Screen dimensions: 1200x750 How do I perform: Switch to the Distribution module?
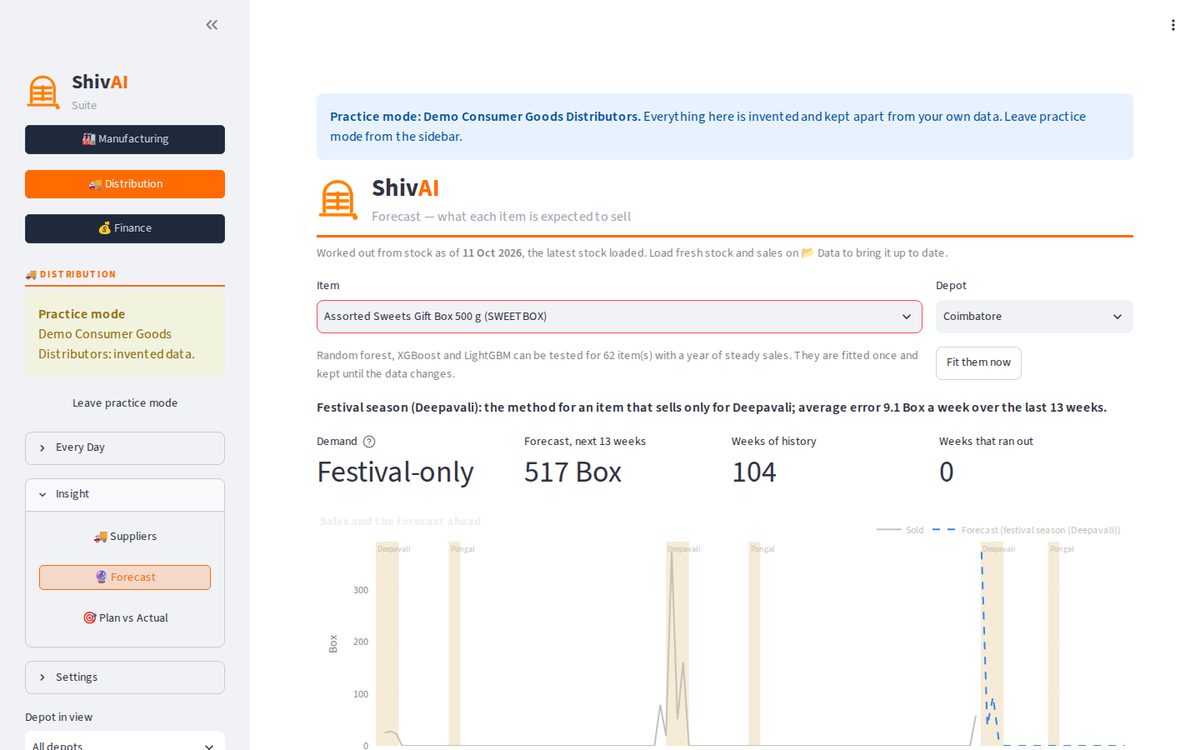pyautogui.click(x=125, y=184)
